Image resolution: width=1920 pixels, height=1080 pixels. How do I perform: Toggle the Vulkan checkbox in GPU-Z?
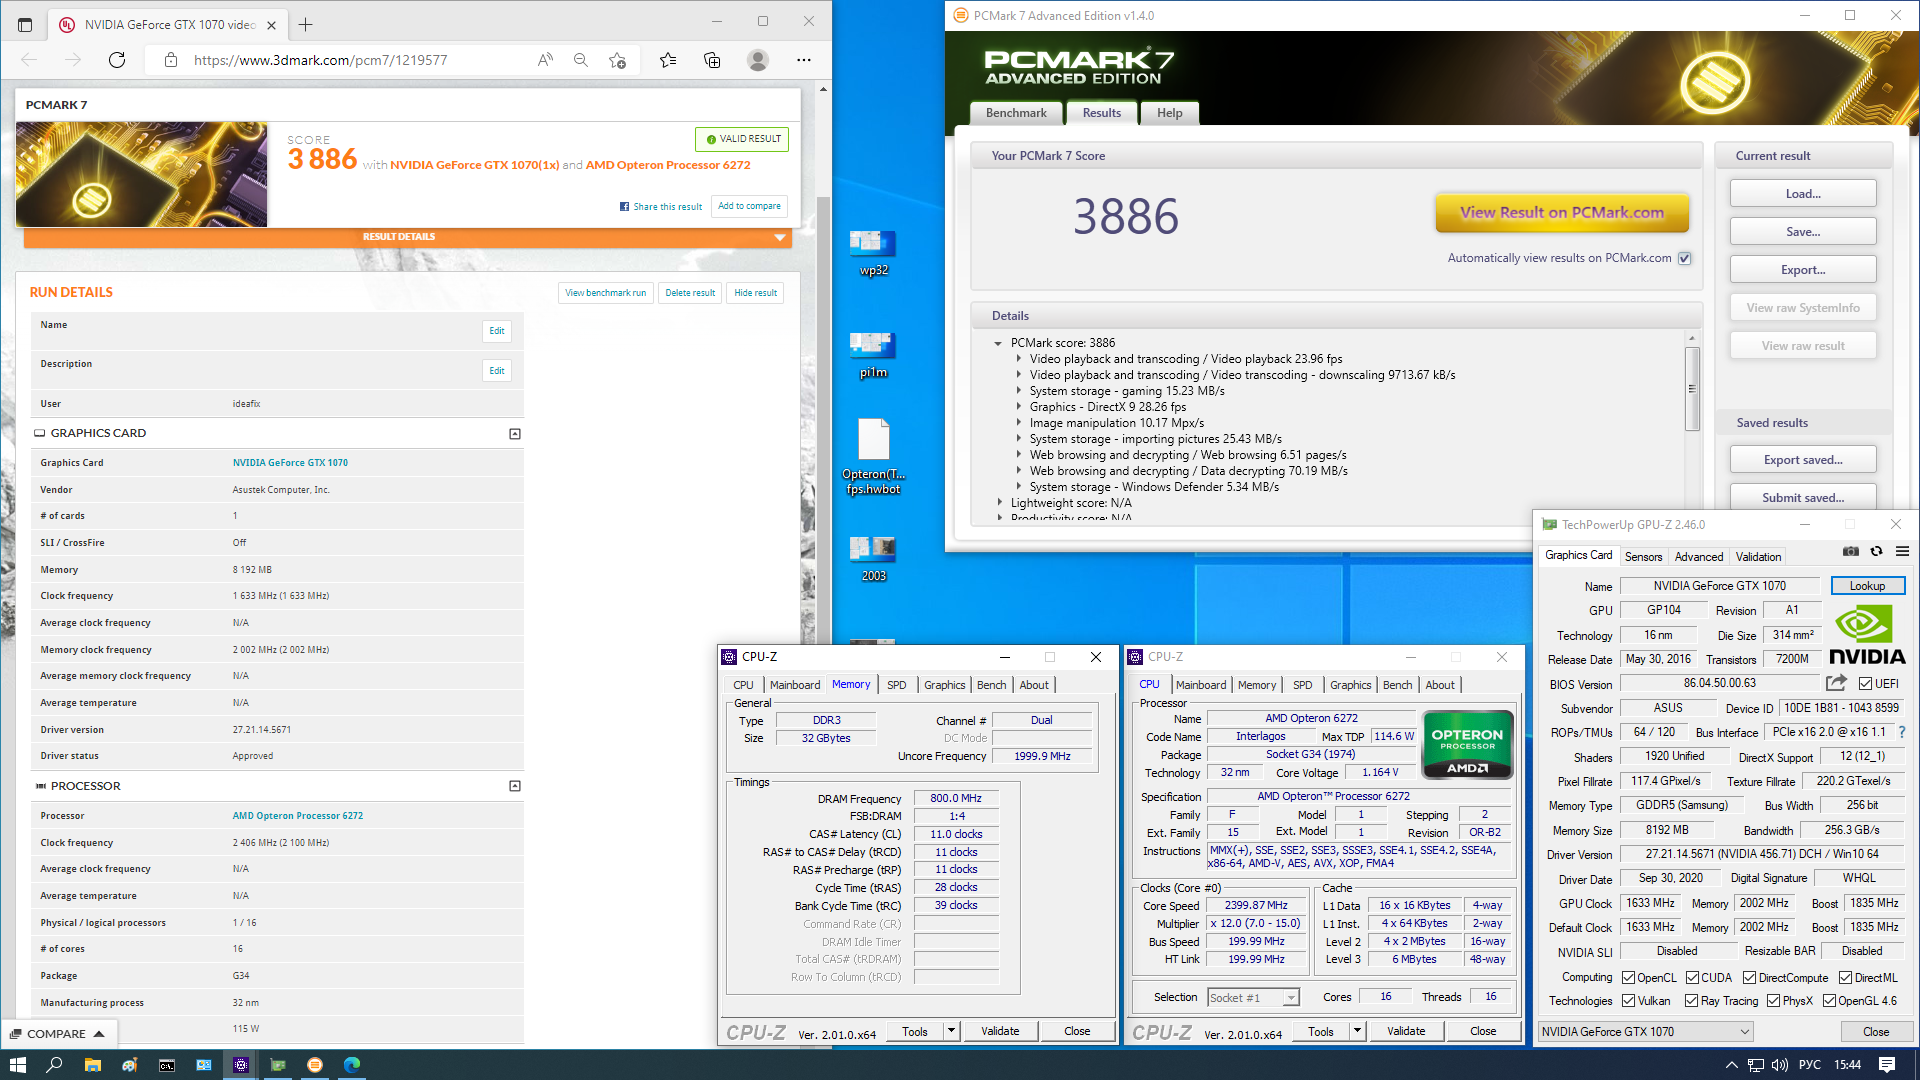pyautogui.click(x=1628, y=1001)
